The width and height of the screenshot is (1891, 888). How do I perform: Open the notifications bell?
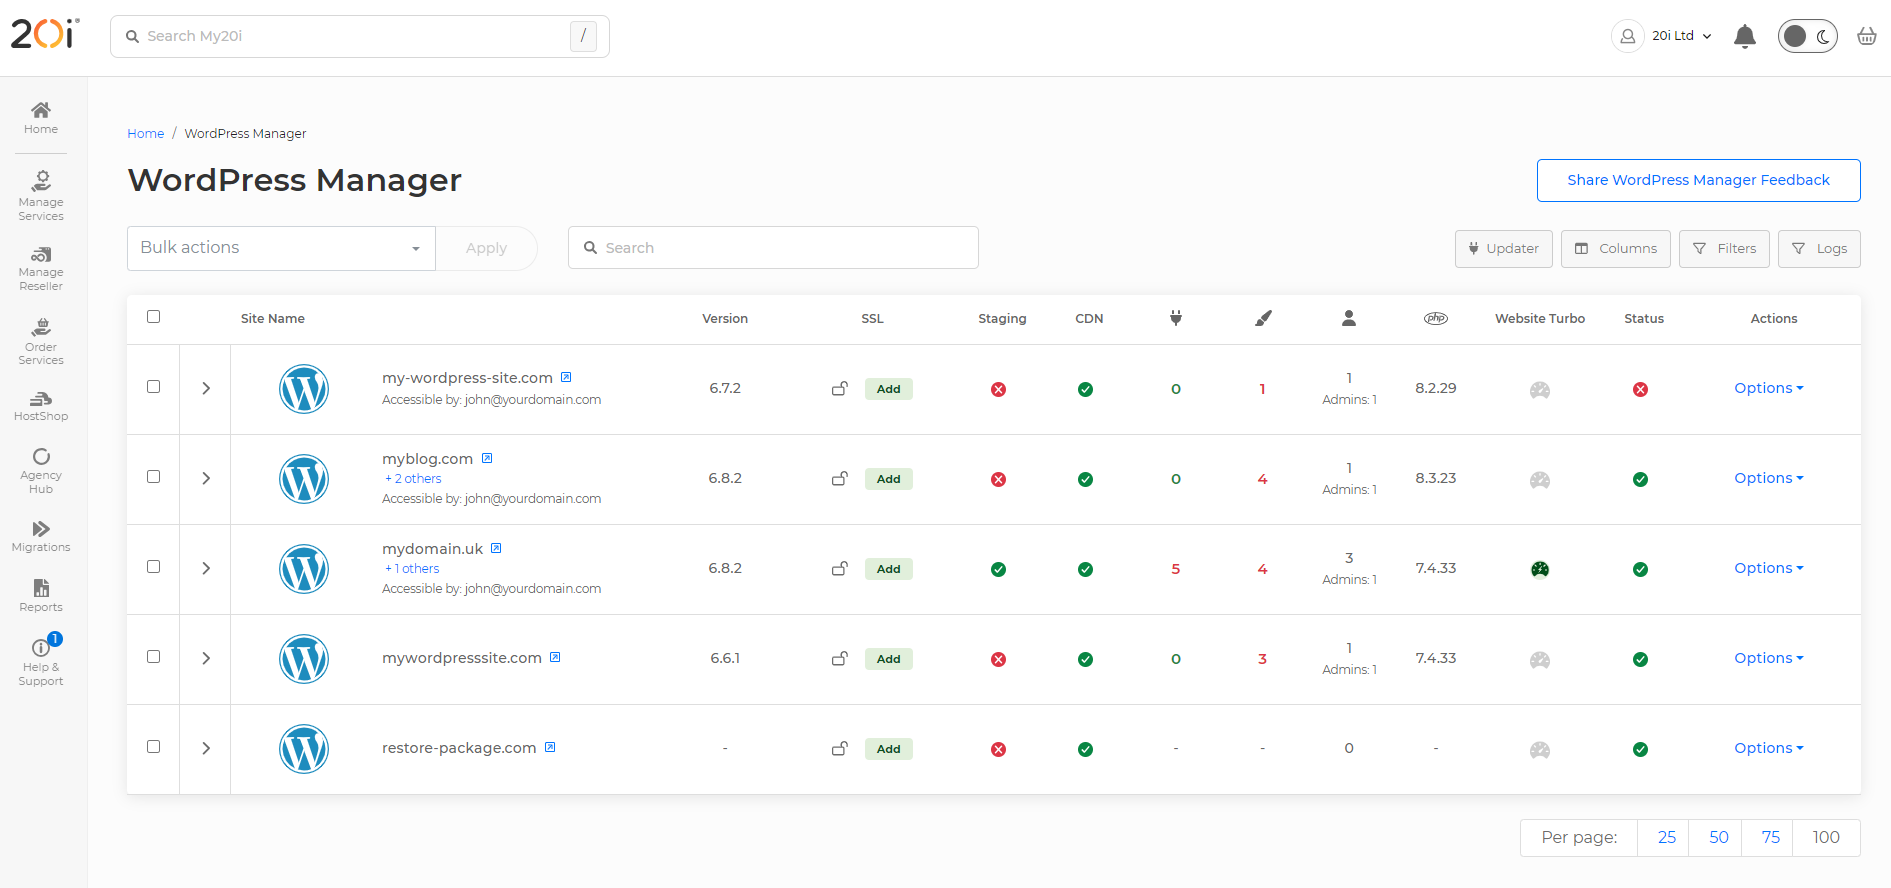(x=1744, y=37)
